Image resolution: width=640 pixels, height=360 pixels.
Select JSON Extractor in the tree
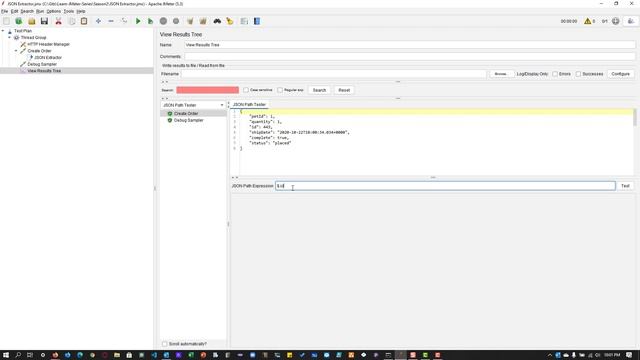point(48,58)
